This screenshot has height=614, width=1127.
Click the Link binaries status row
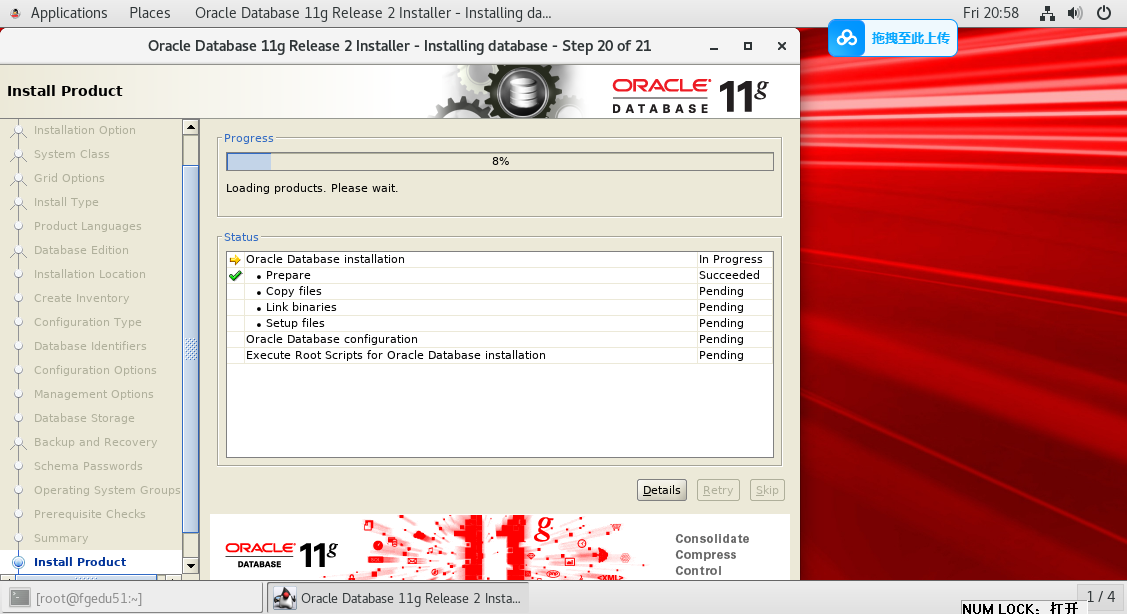pos(500,307)
